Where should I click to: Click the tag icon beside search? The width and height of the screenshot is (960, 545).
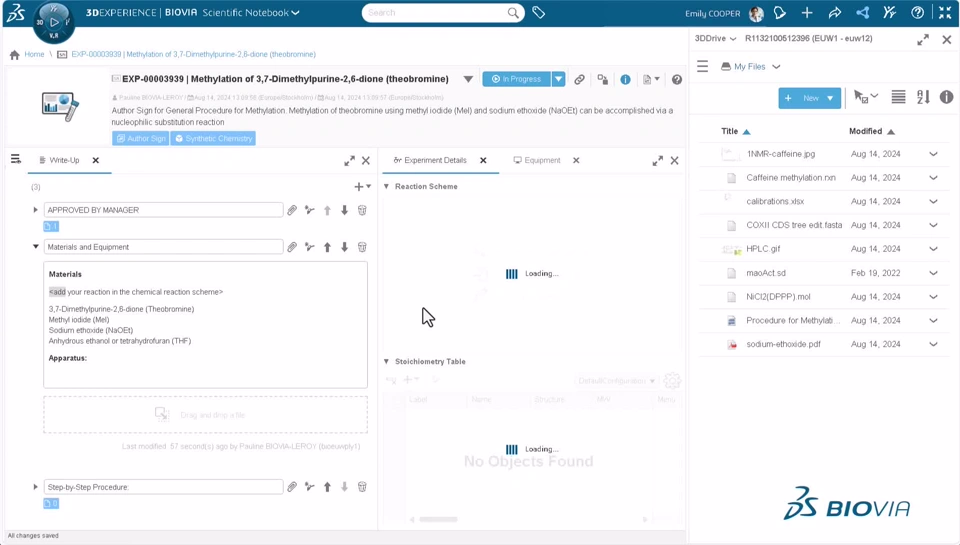pos(539,12)
